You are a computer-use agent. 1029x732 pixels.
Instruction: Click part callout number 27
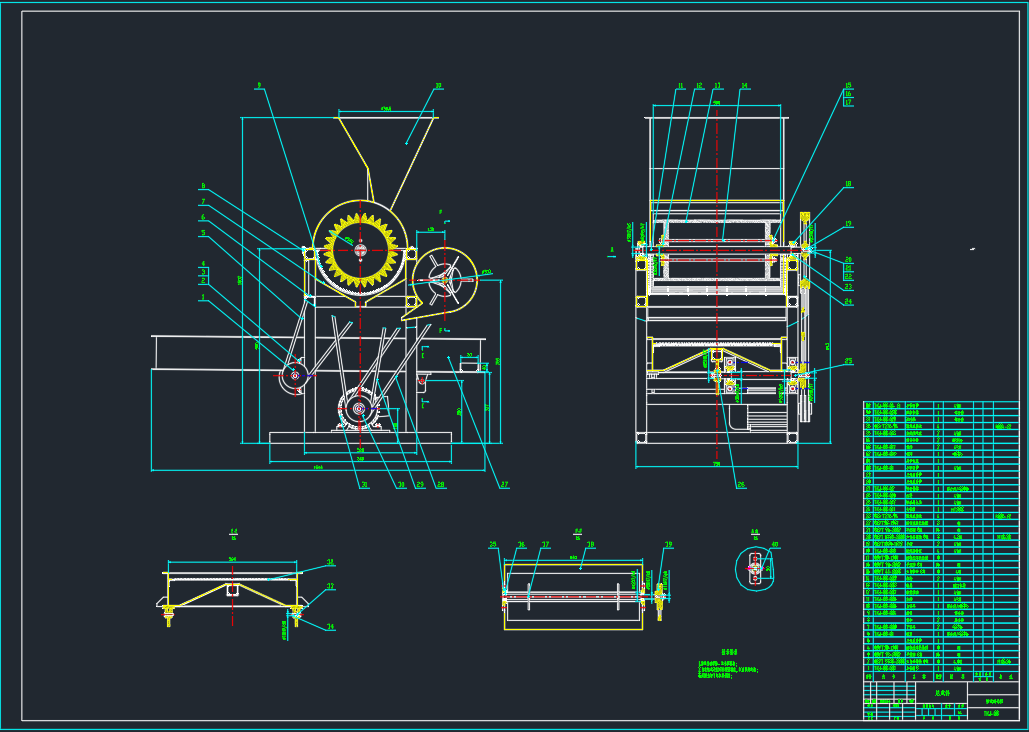click(x=504, y=485)
